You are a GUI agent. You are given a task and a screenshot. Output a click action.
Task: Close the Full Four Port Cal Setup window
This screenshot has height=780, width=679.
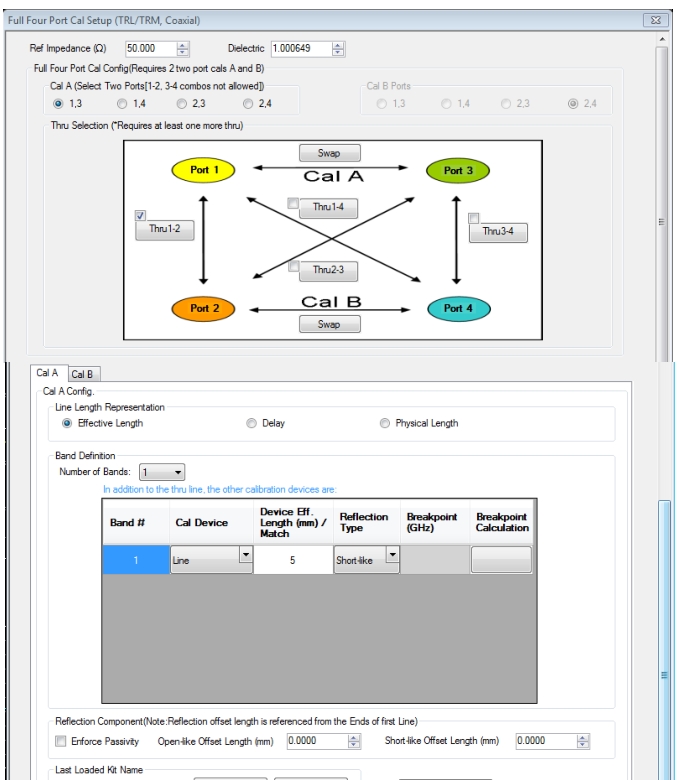[x=656, y=20]
